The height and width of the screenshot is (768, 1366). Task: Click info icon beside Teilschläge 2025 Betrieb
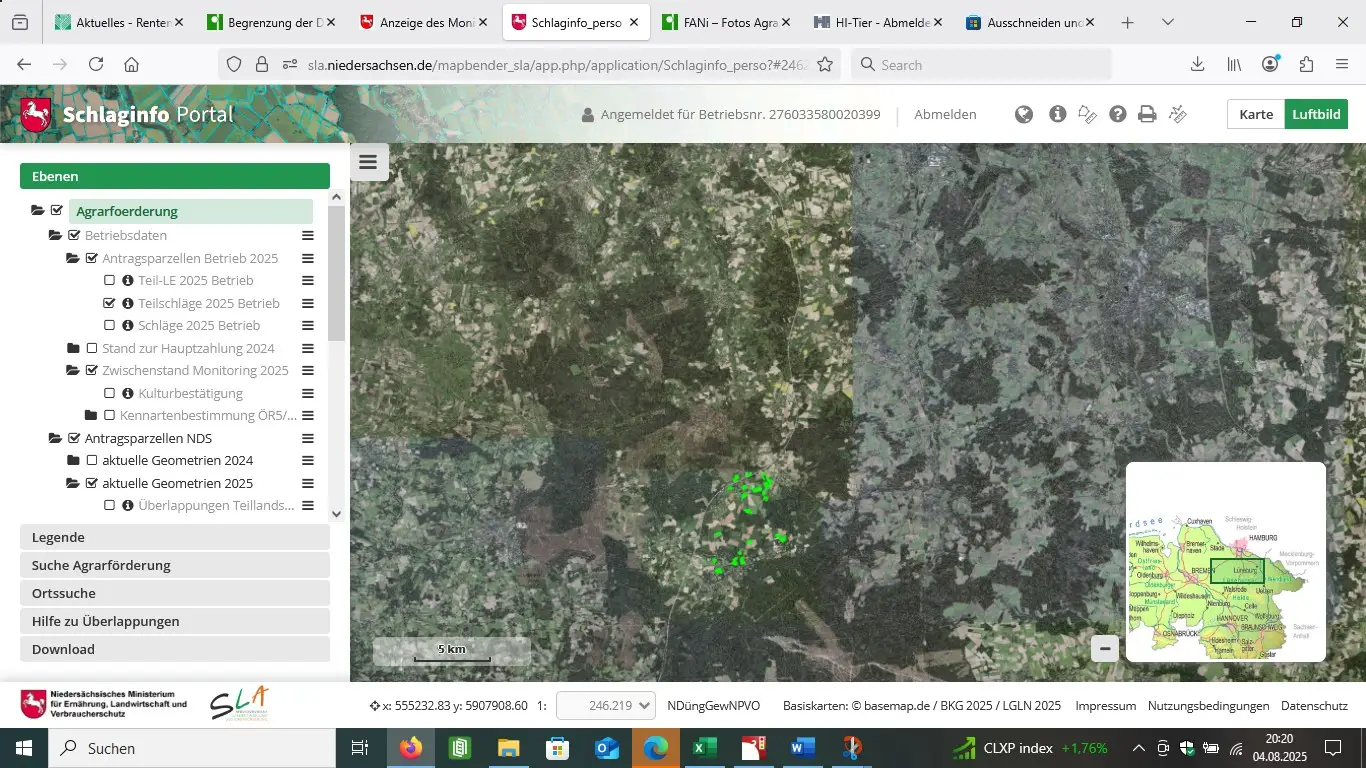click(128, 303)
